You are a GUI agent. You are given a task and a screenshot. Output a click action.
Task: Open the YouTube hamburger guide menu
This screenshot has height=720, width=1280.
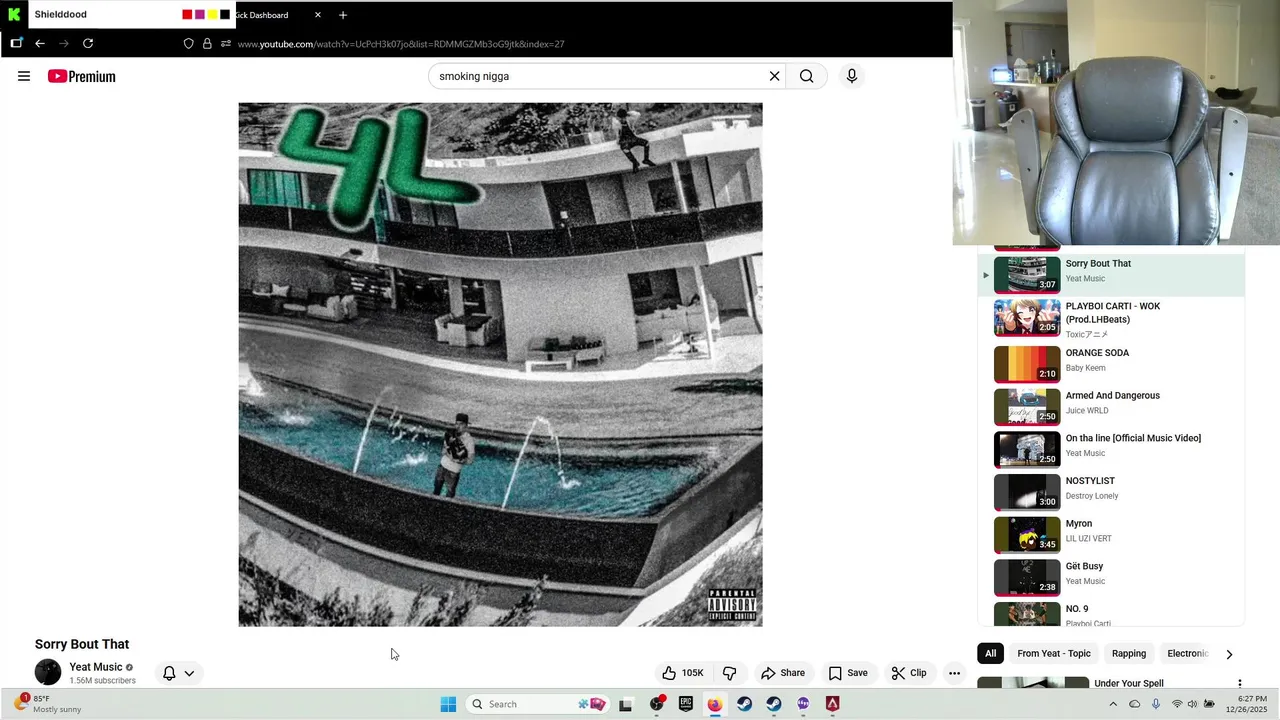pyautogui.click(x=24, y=76)
